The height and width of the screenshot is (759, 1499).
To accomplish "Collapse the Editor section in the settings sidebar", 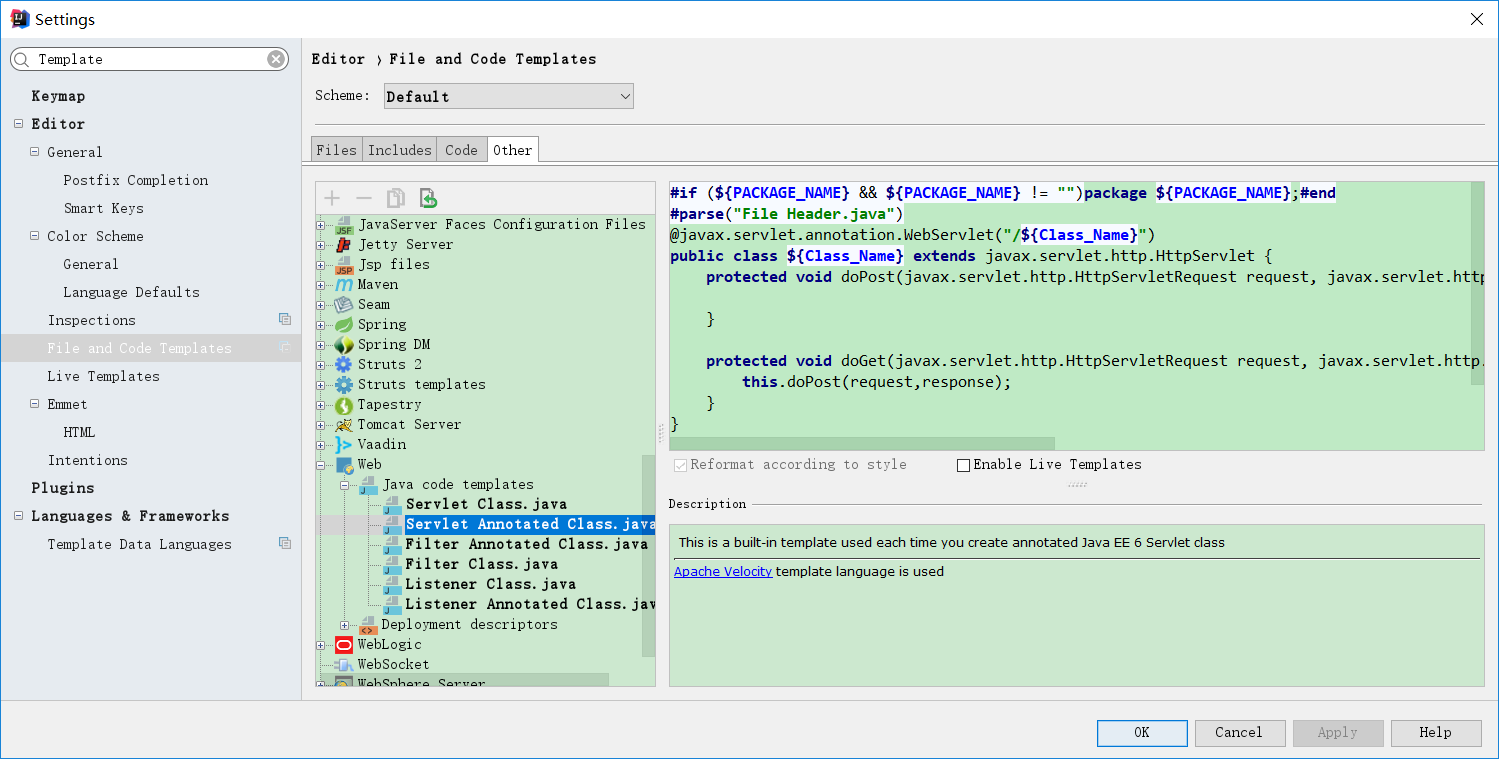I will tap(19, 124).
